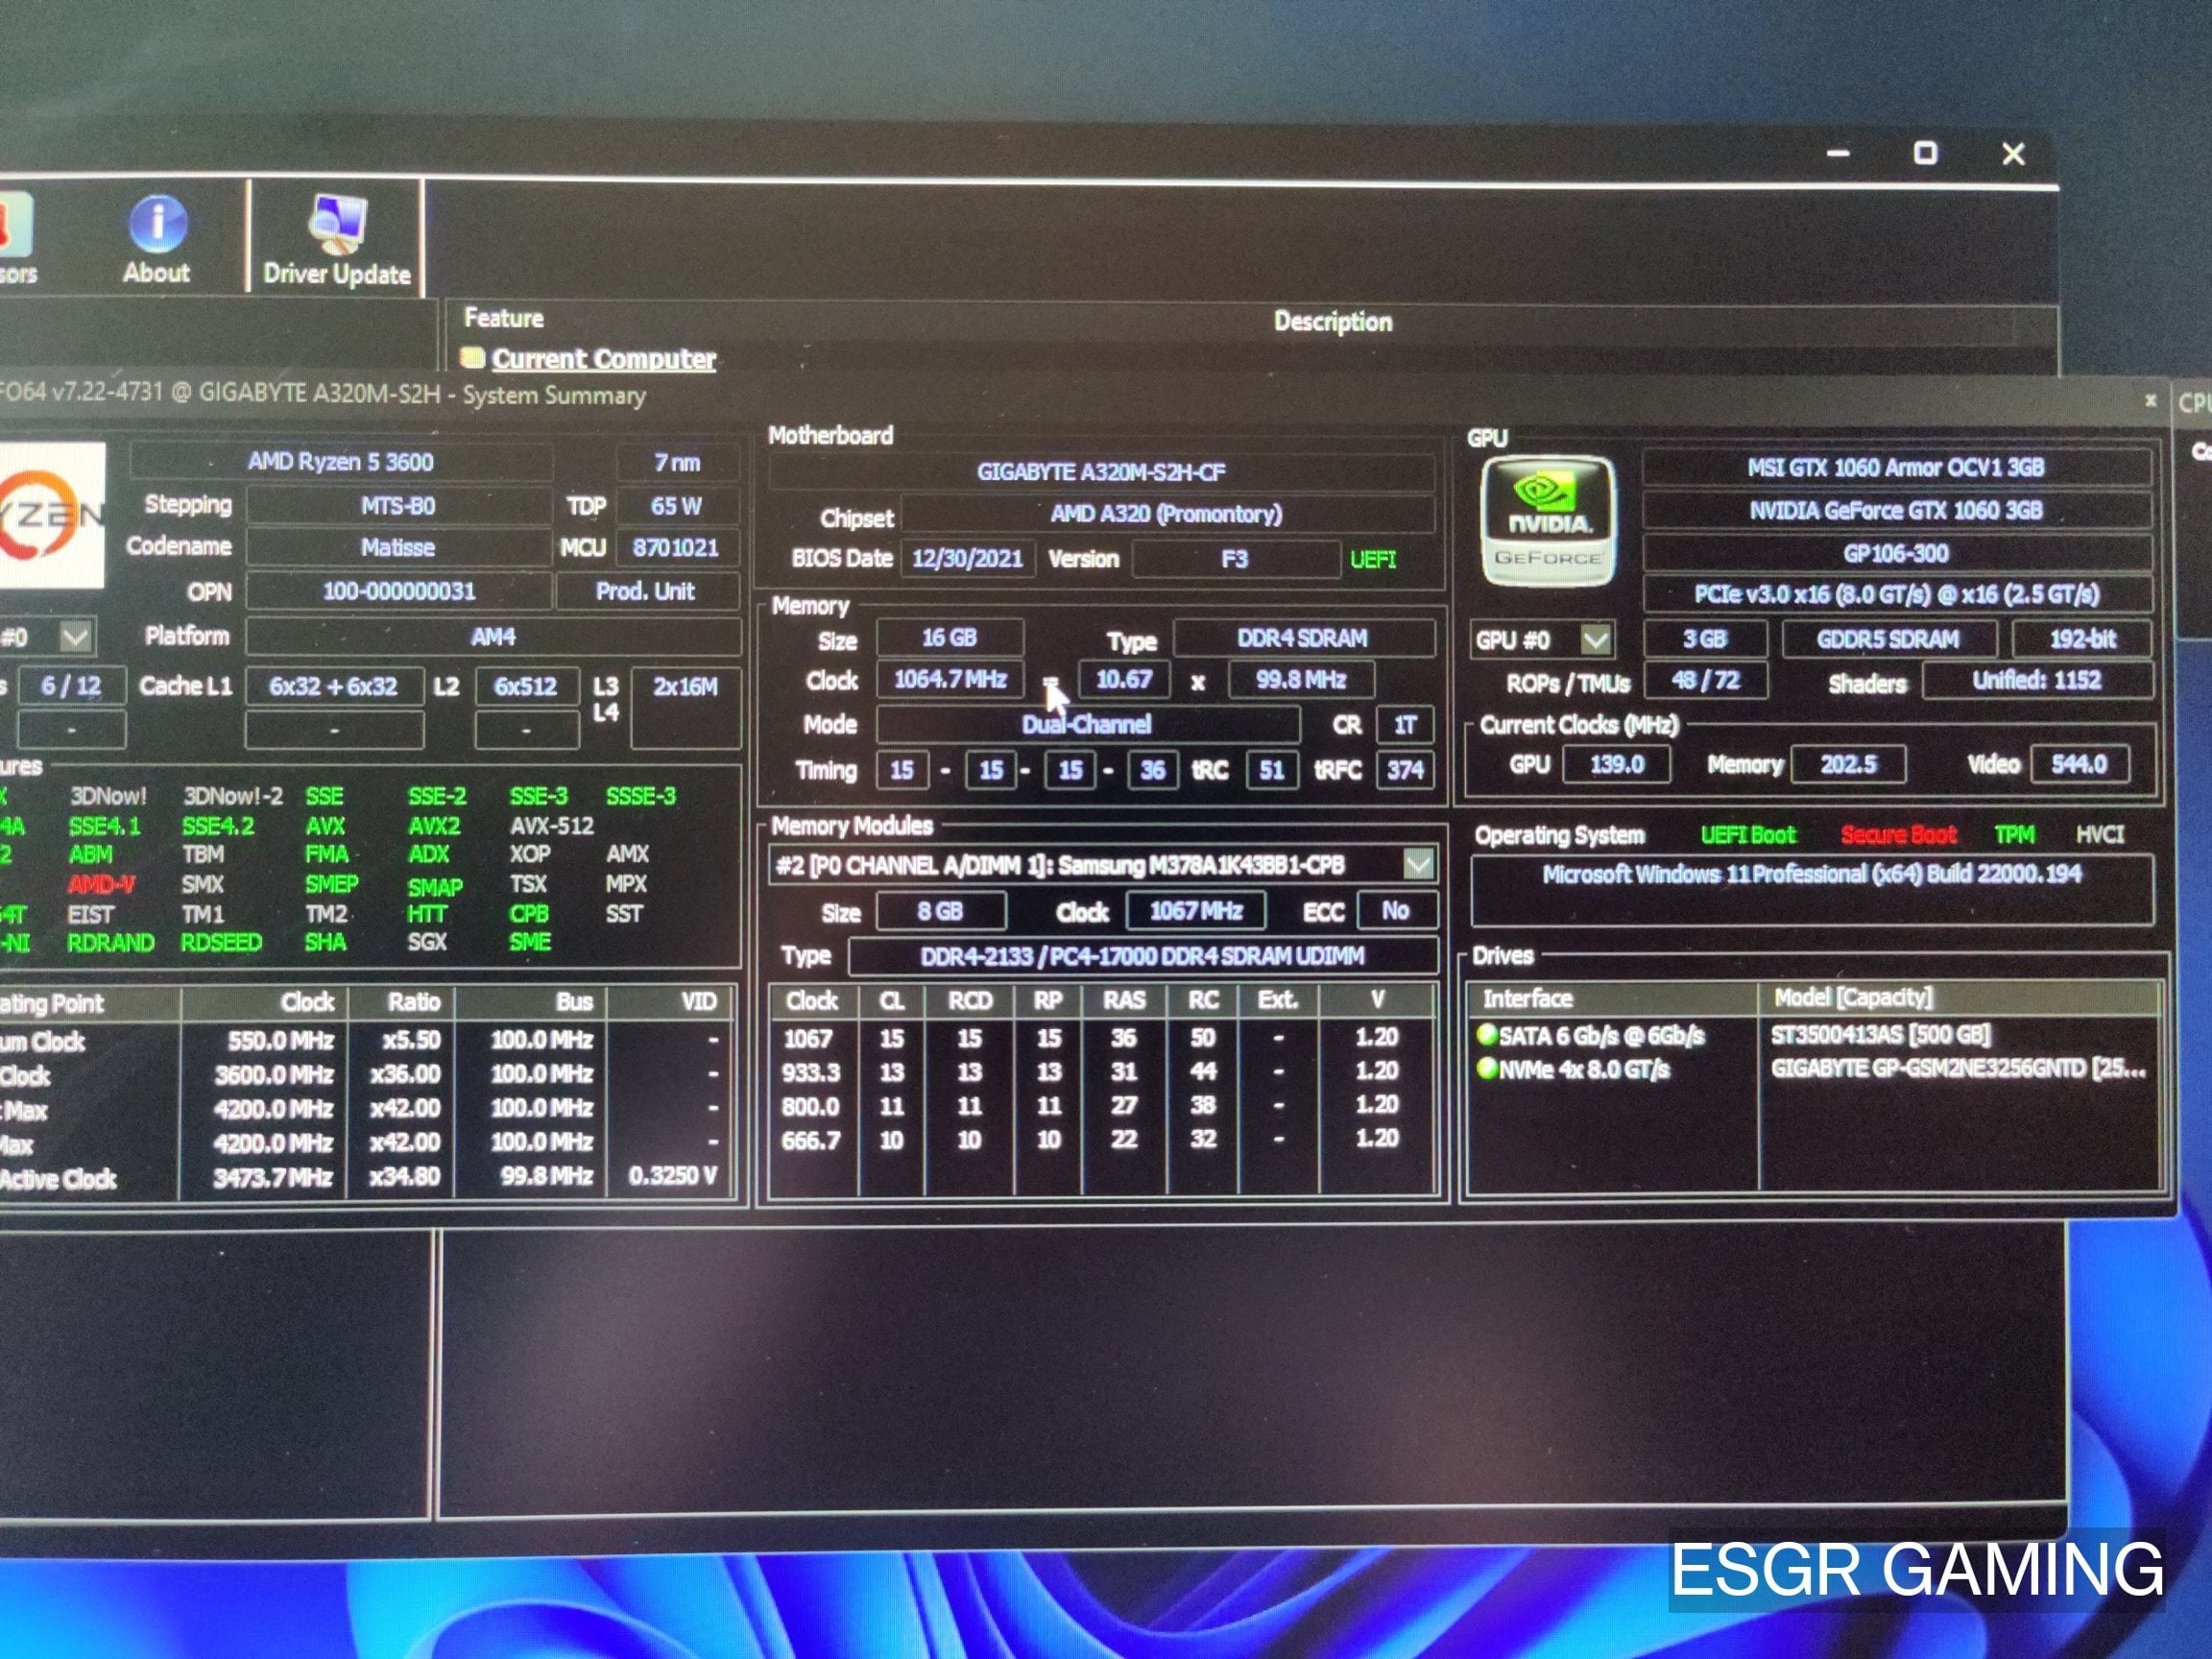Open the GPU #0 selector dropdown
Image resolution: width=2212 pixels, height=1659 pixels.
point(1596,639)
